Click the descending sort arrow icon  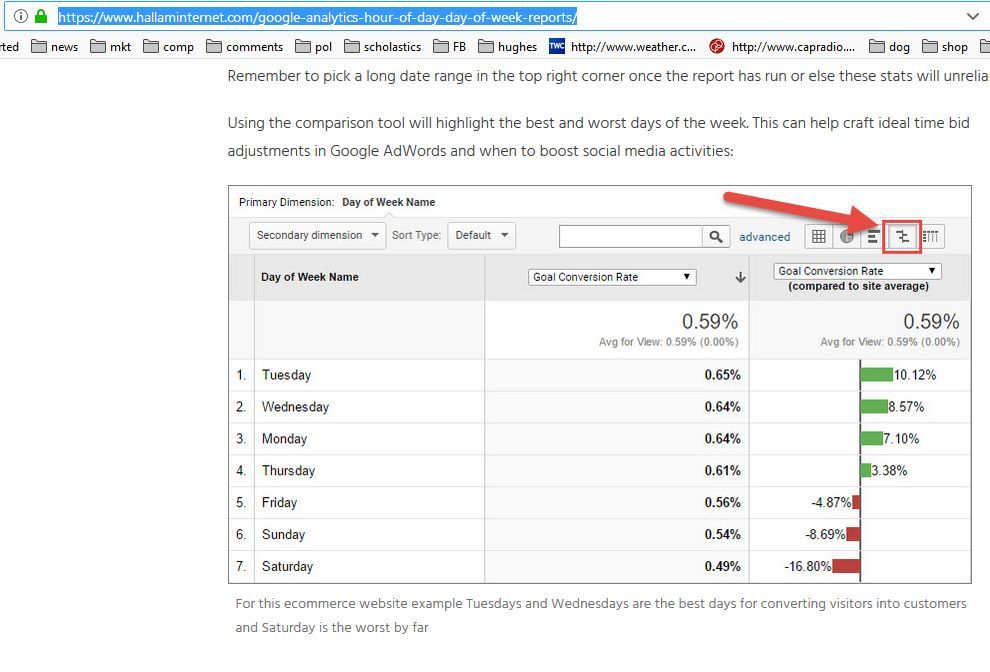[x=740, y=277]
